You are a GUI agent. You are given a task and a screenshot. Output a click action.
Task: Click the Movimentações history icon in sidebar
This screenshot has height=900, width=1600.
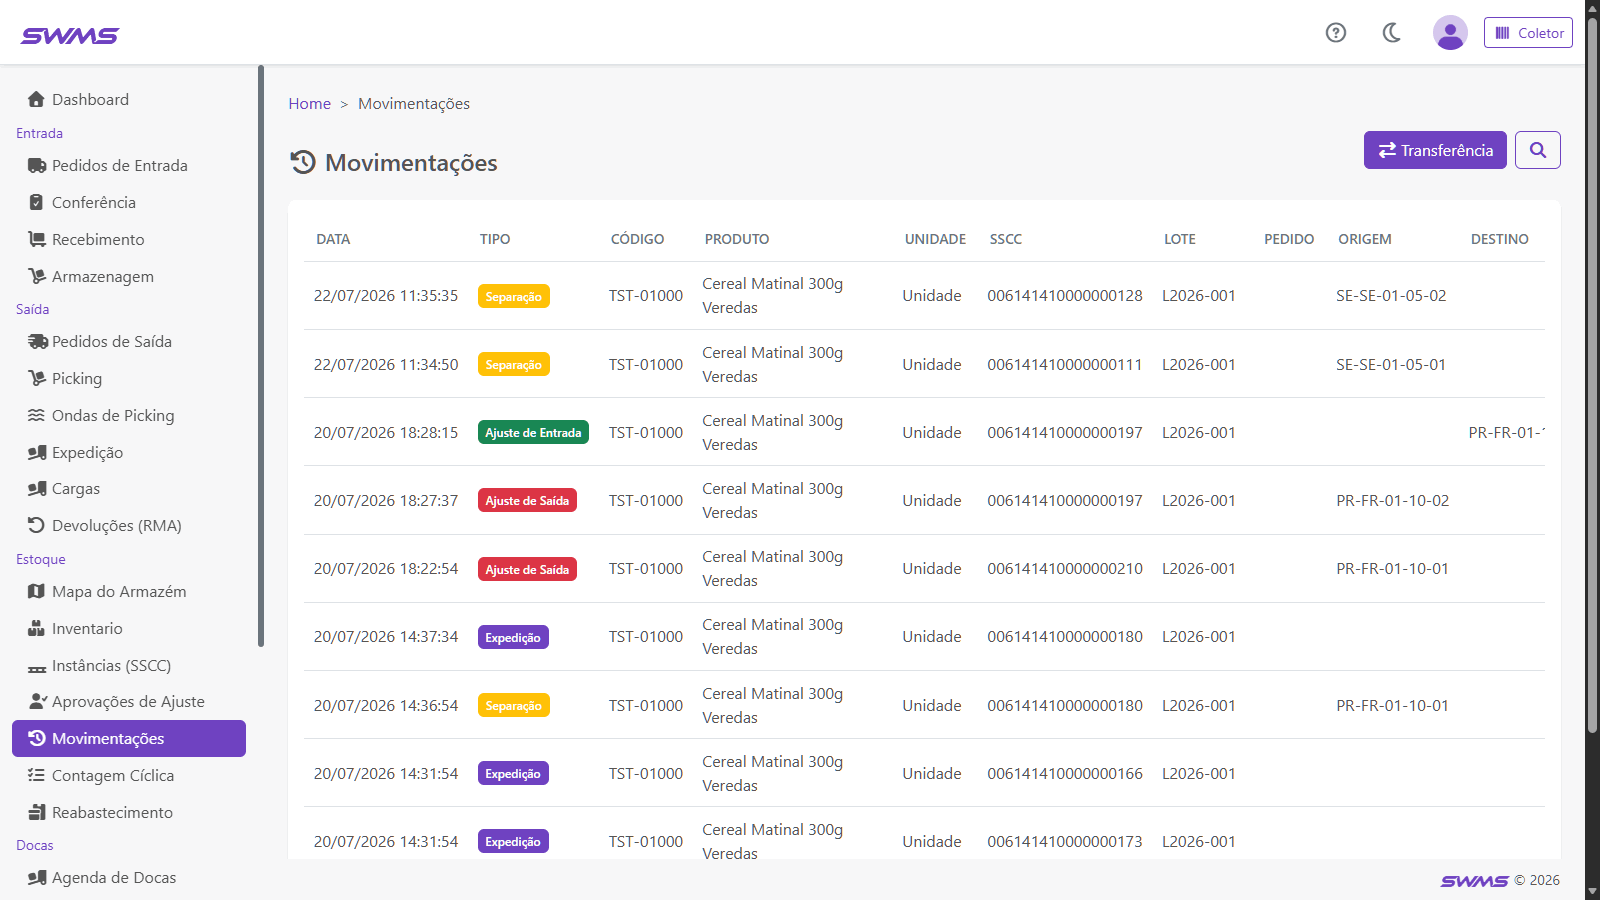point(36,738)
